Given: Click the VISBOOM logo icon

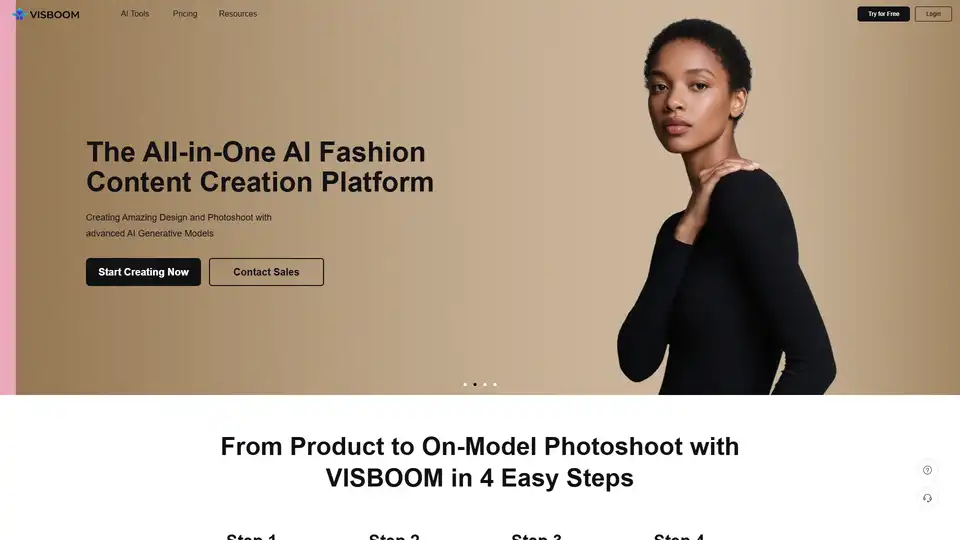Looking at the screenshot, I should (20, 14).
